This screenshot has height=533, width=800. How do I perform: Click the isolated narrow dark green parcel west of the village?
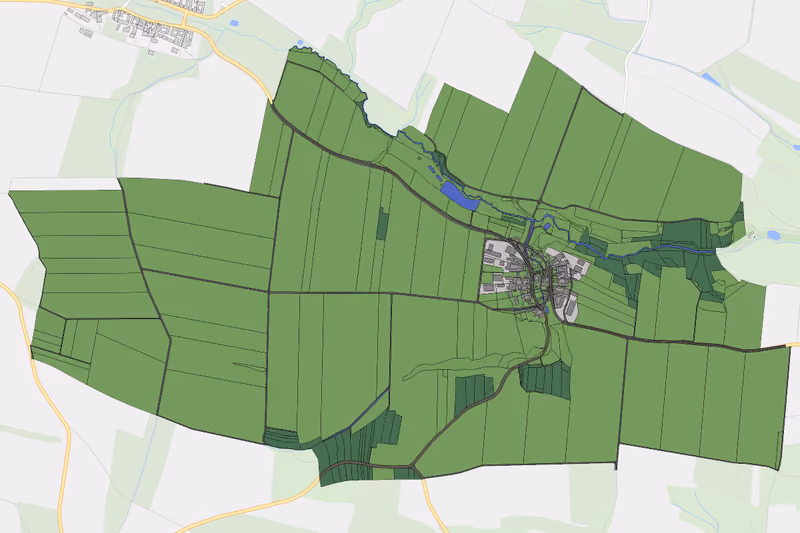click(383, 223)
